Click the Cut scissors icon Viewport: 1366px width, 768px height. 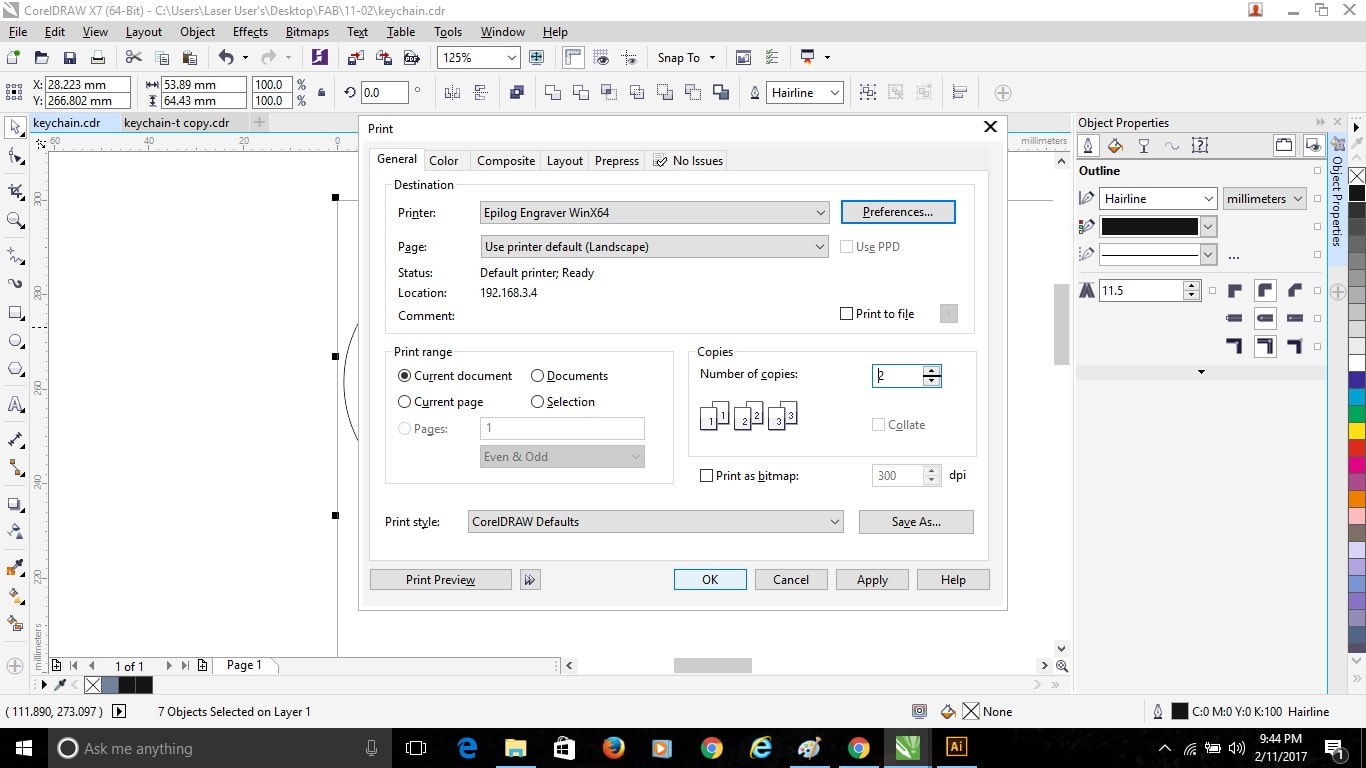pyautogui.click(x=134, y=58)
